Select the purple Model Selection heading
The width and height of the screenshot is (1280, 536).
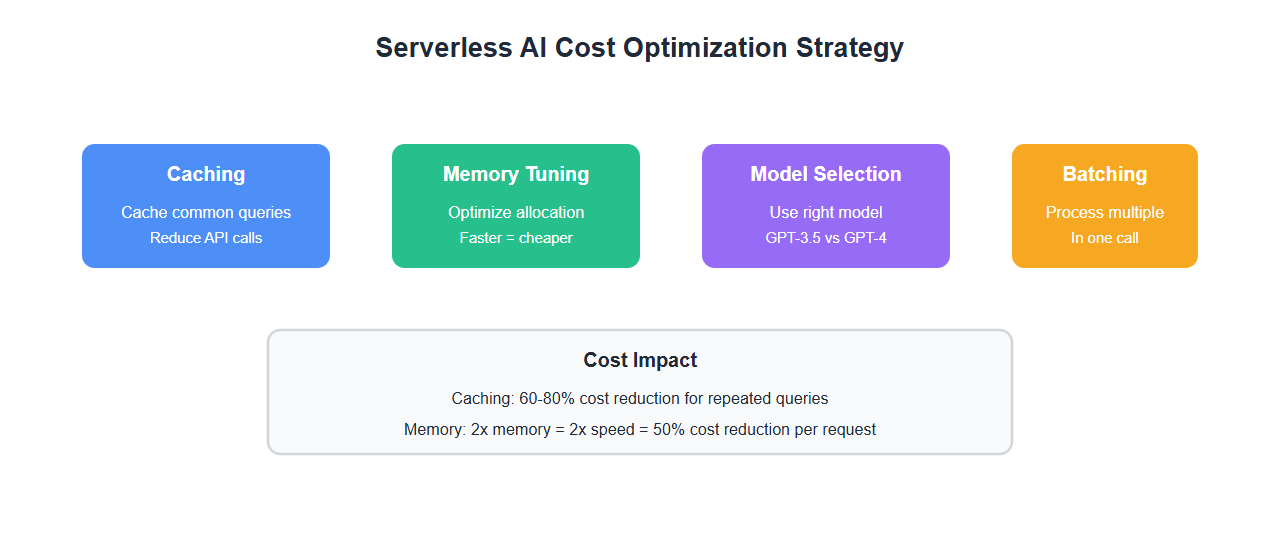pos(826,174)
